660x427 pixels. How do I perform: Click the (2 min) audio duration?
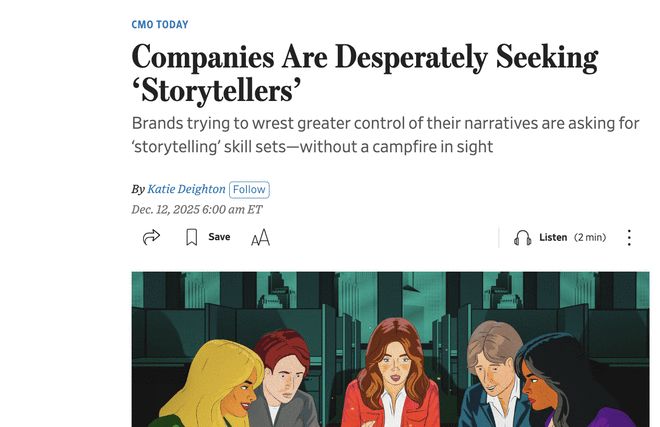590,238
